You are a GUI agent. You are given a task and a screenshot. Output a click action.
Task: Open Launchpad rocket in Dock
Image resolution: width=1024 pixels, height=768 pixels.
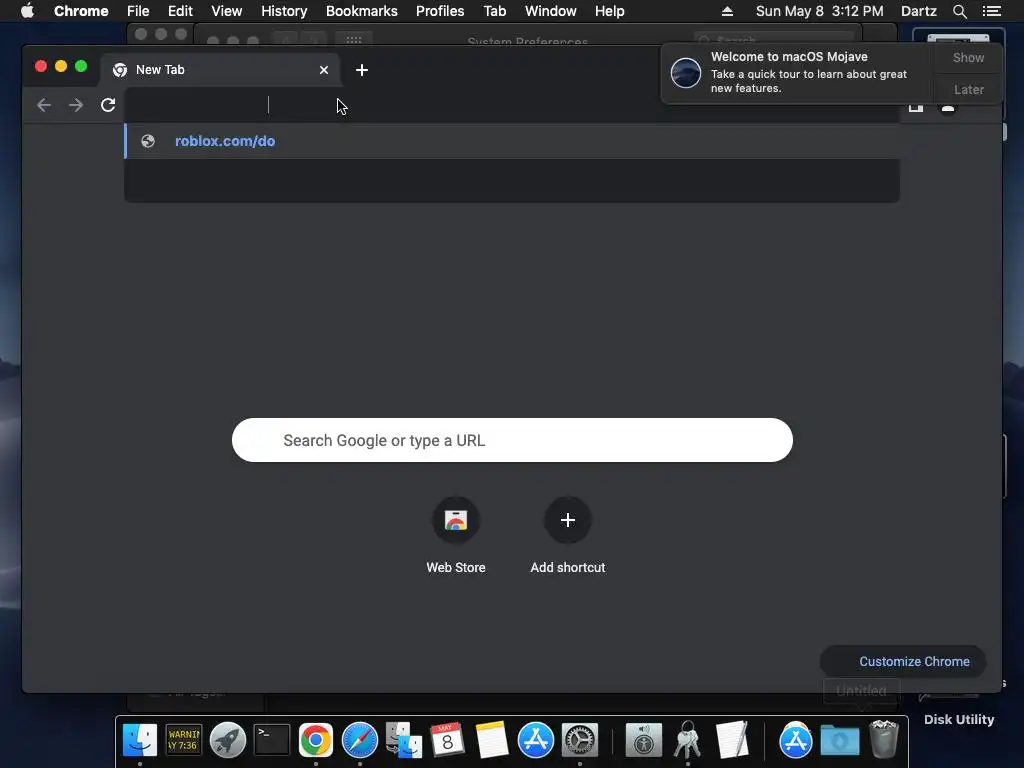(228, 740)
